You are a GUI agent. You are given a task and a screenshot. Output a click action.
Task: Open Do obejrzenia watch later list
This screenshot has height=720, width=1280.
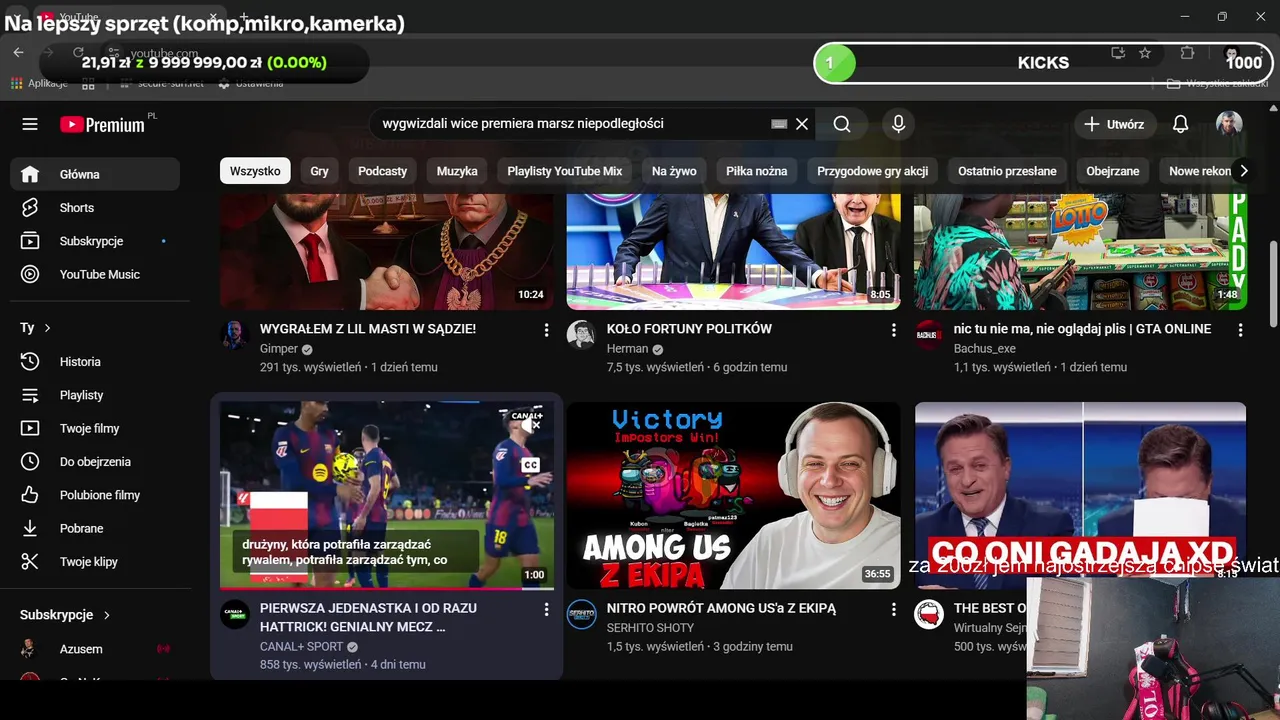click(x=95, y=461)
